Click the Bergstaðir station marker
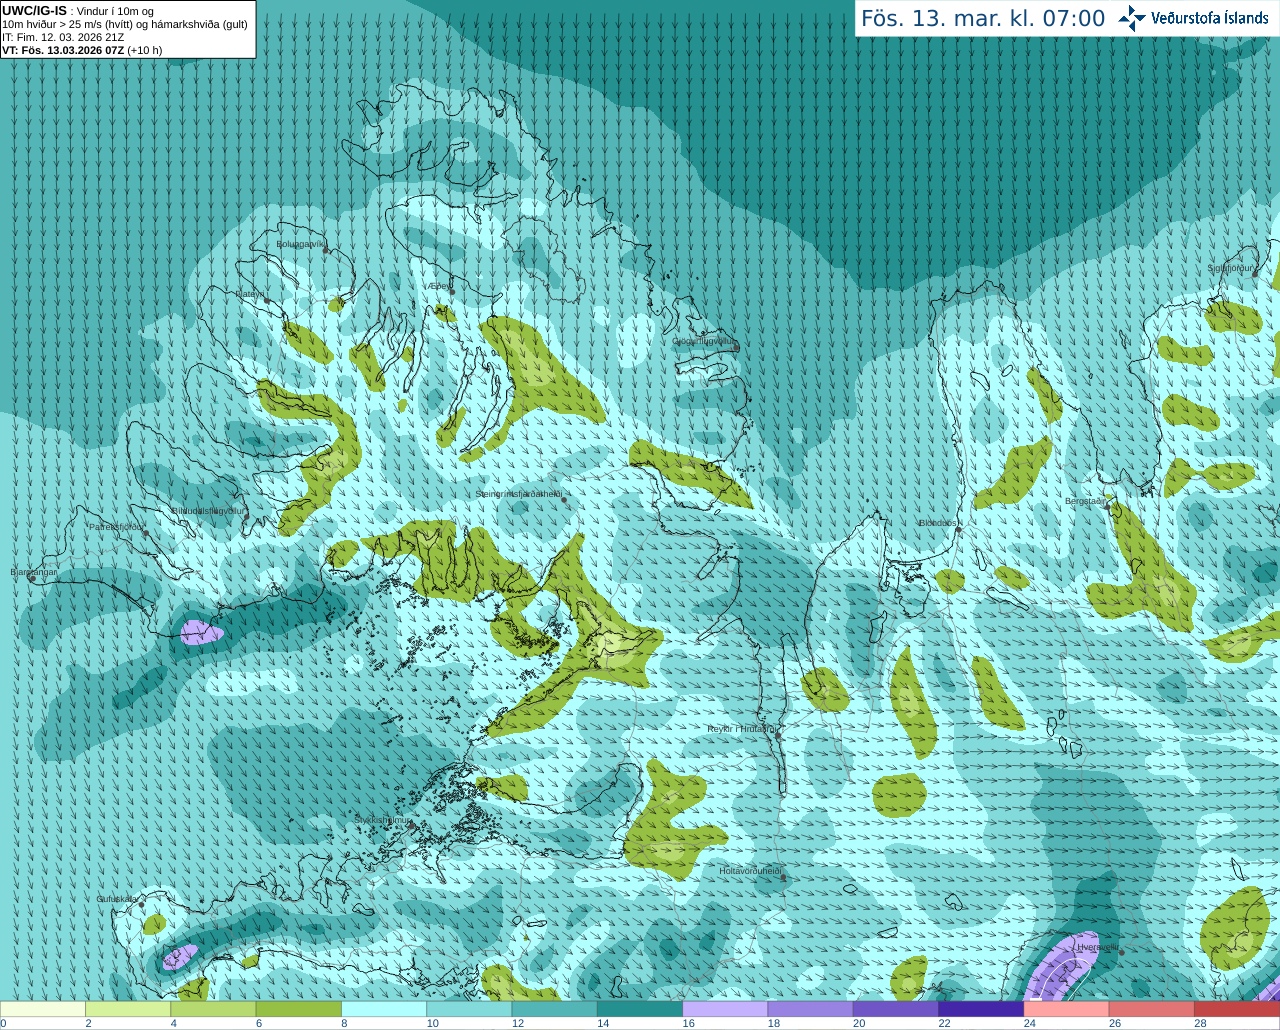 1107,506
